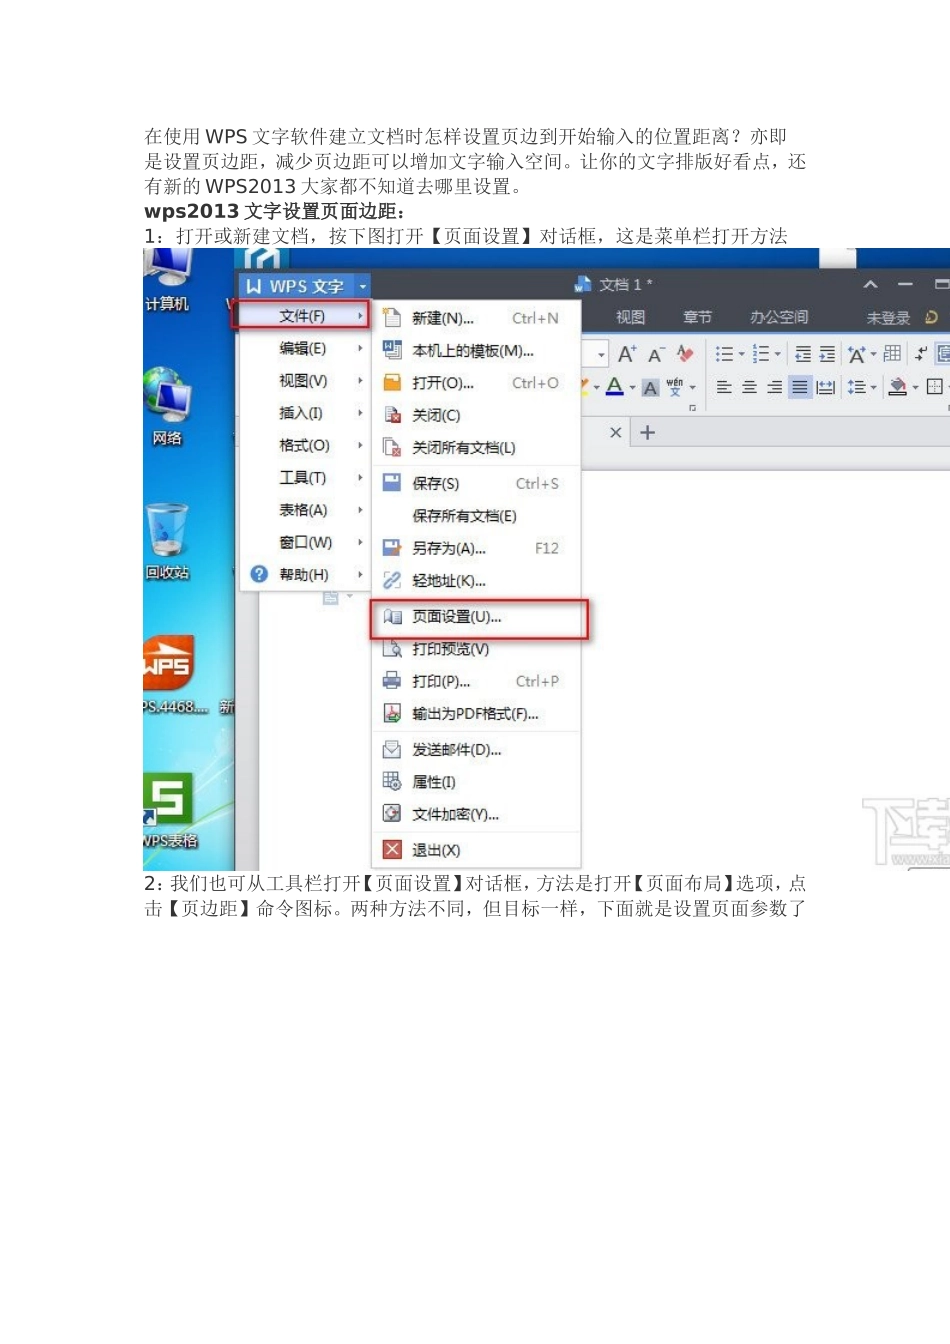Click the 打开(O) folder icon
Screen dimensions: 950x1344
(392, 383)
